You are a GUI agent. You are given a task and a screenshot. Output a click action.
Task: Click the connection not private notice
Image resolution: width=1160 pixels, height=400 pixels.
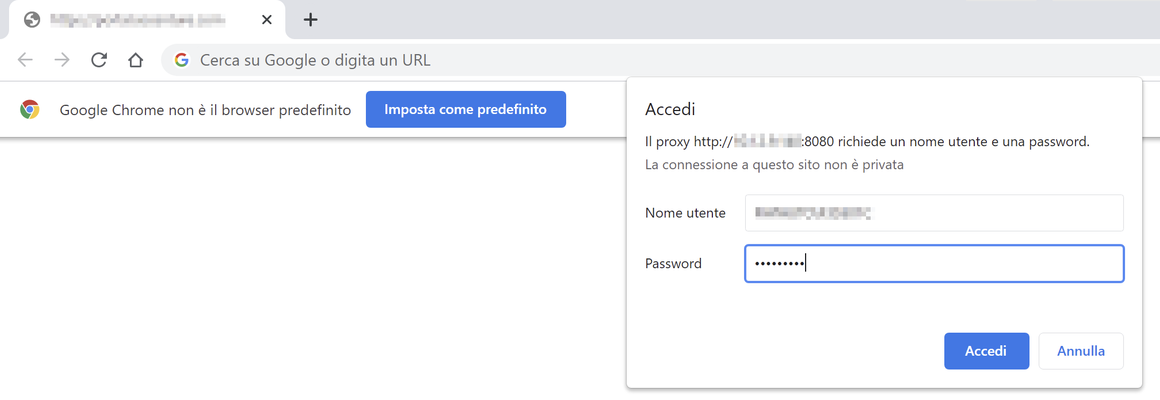[775, 164]
